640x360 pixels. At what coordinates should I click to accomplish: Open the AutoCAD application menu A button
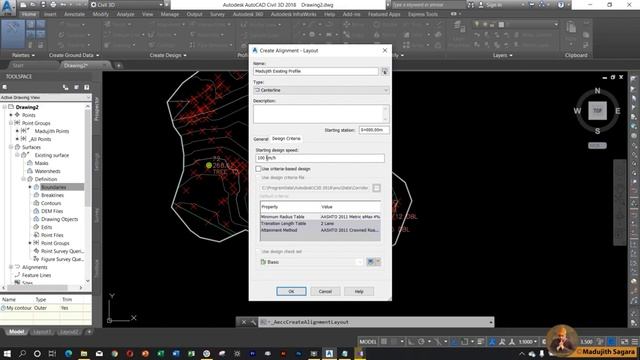tap(7, 7)
